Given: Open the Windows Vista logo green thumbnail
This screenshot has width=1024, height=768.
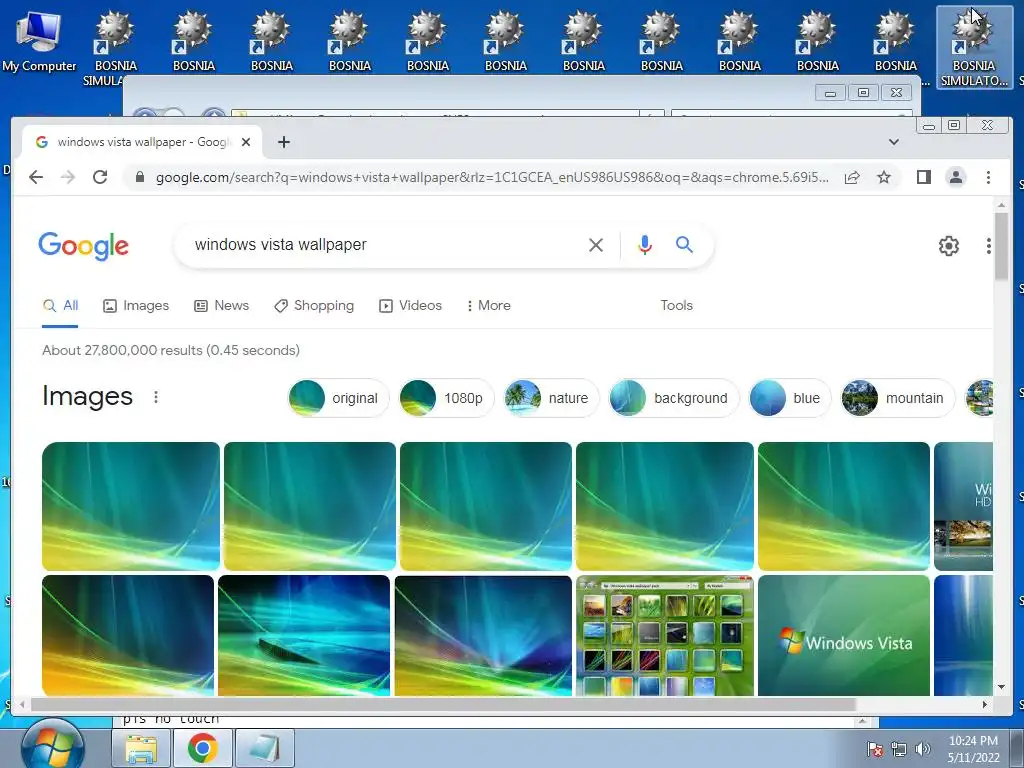Looking at the screenshot, I should [844, 635].
